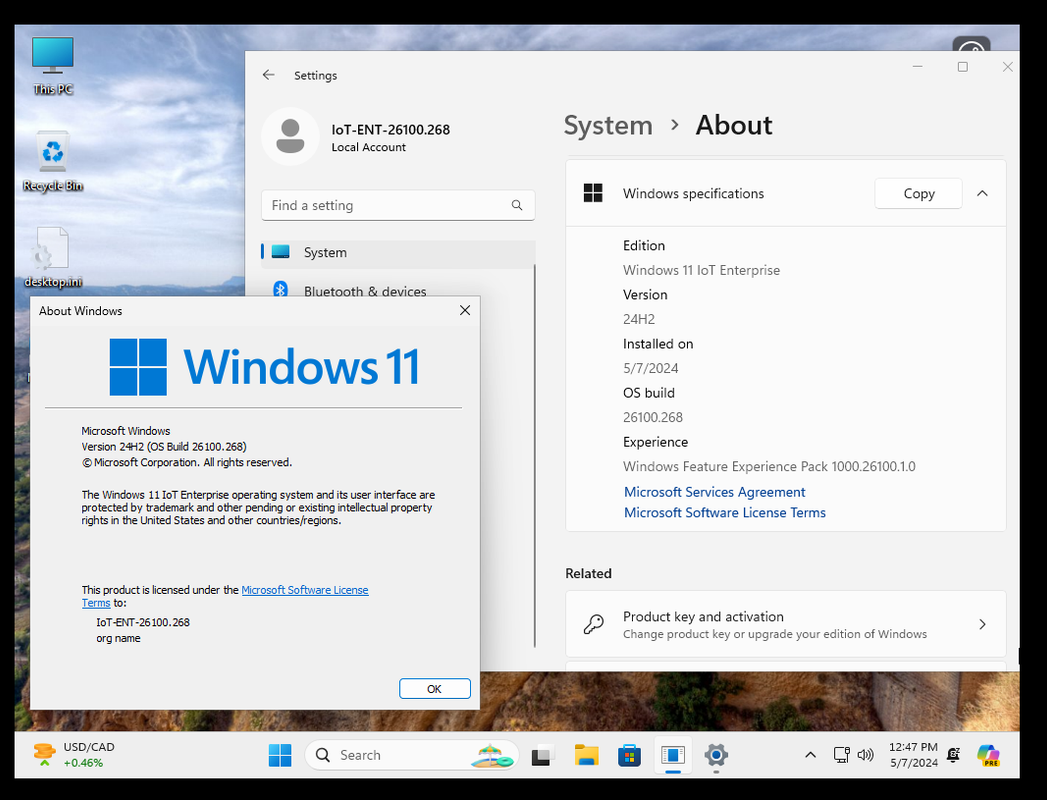This screenshot has width=1047, height=800.
Task: Open Product key and activation
Action: pos(785,624)
